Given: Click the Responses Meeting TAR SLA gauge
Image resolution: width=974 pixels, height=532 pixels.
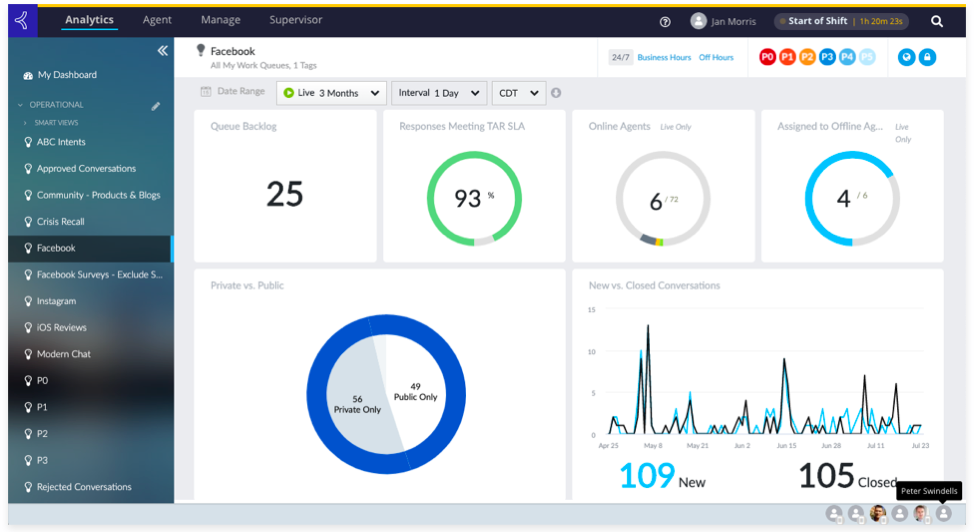Looking at the screenshot, I should click(x=474, y=199).
